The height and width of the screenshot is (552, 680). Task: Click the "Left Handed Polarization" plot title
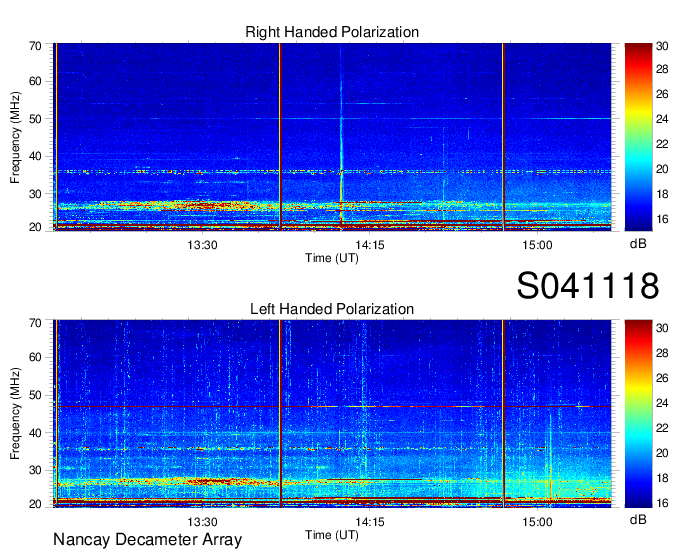pos(332,309)
